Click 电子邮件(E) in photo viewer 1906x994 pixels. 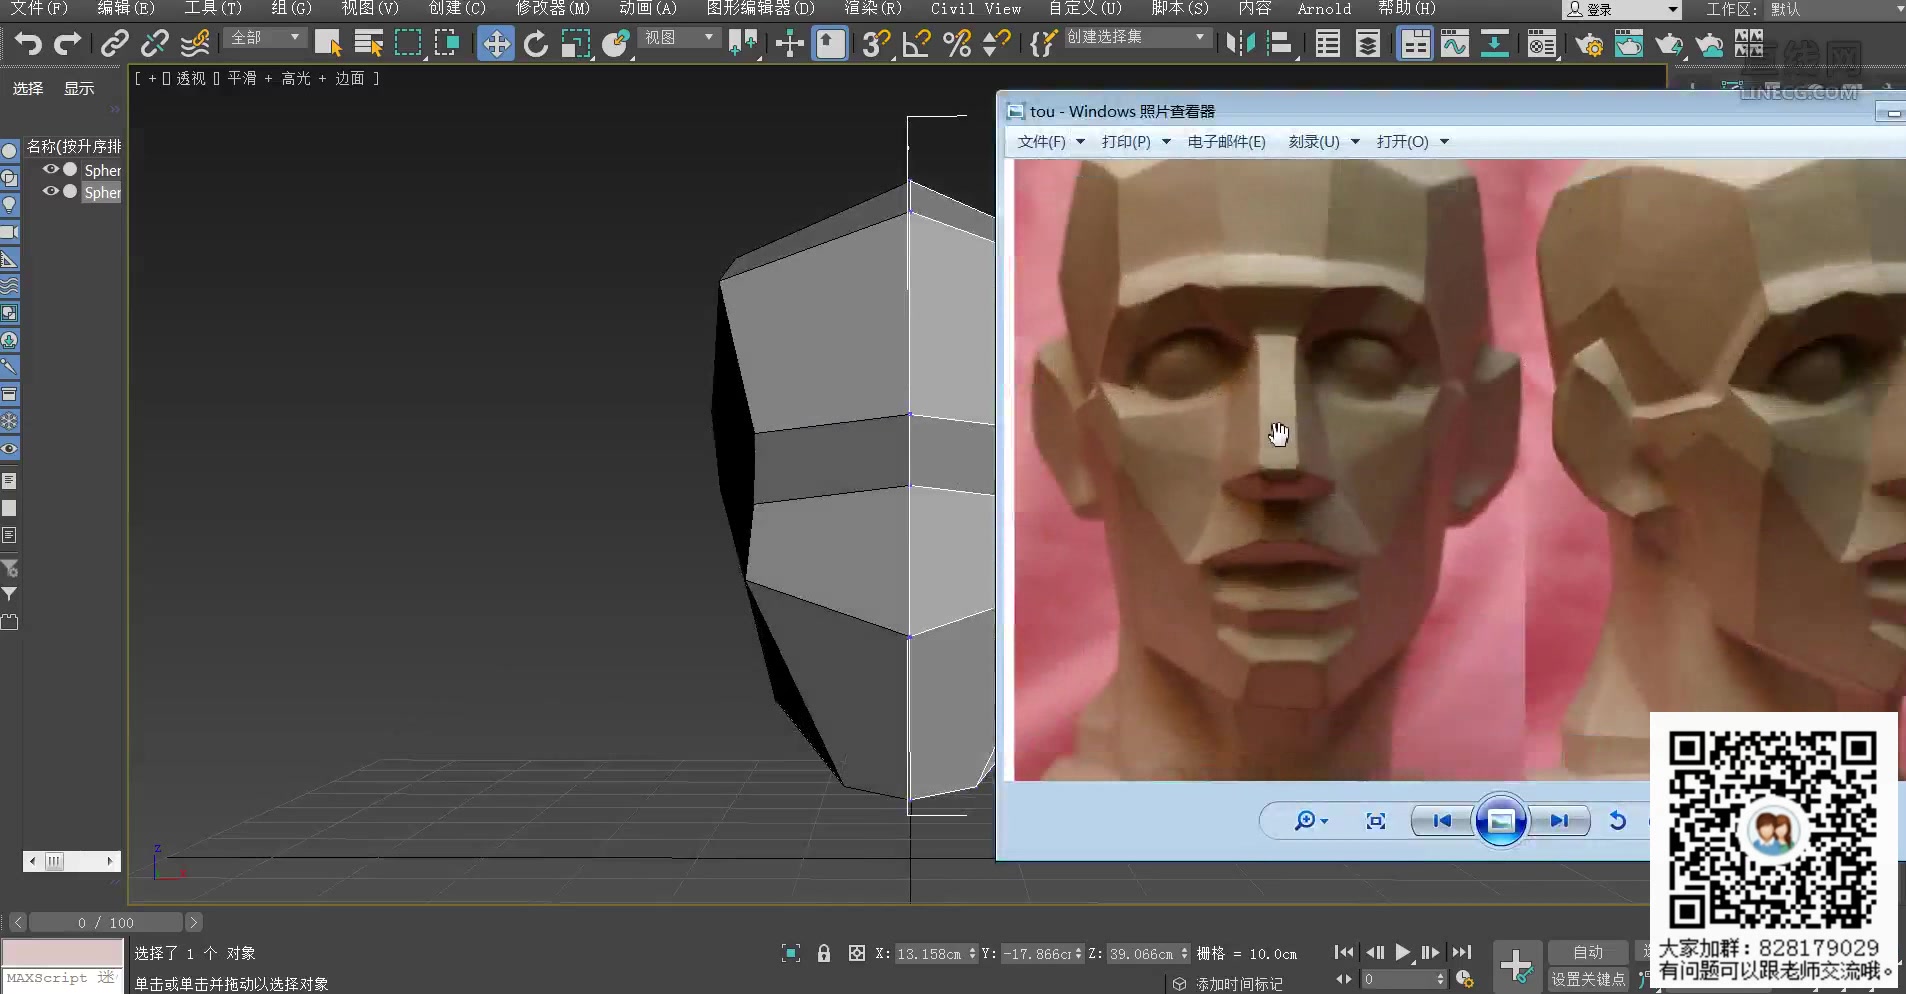[1226, 142]
